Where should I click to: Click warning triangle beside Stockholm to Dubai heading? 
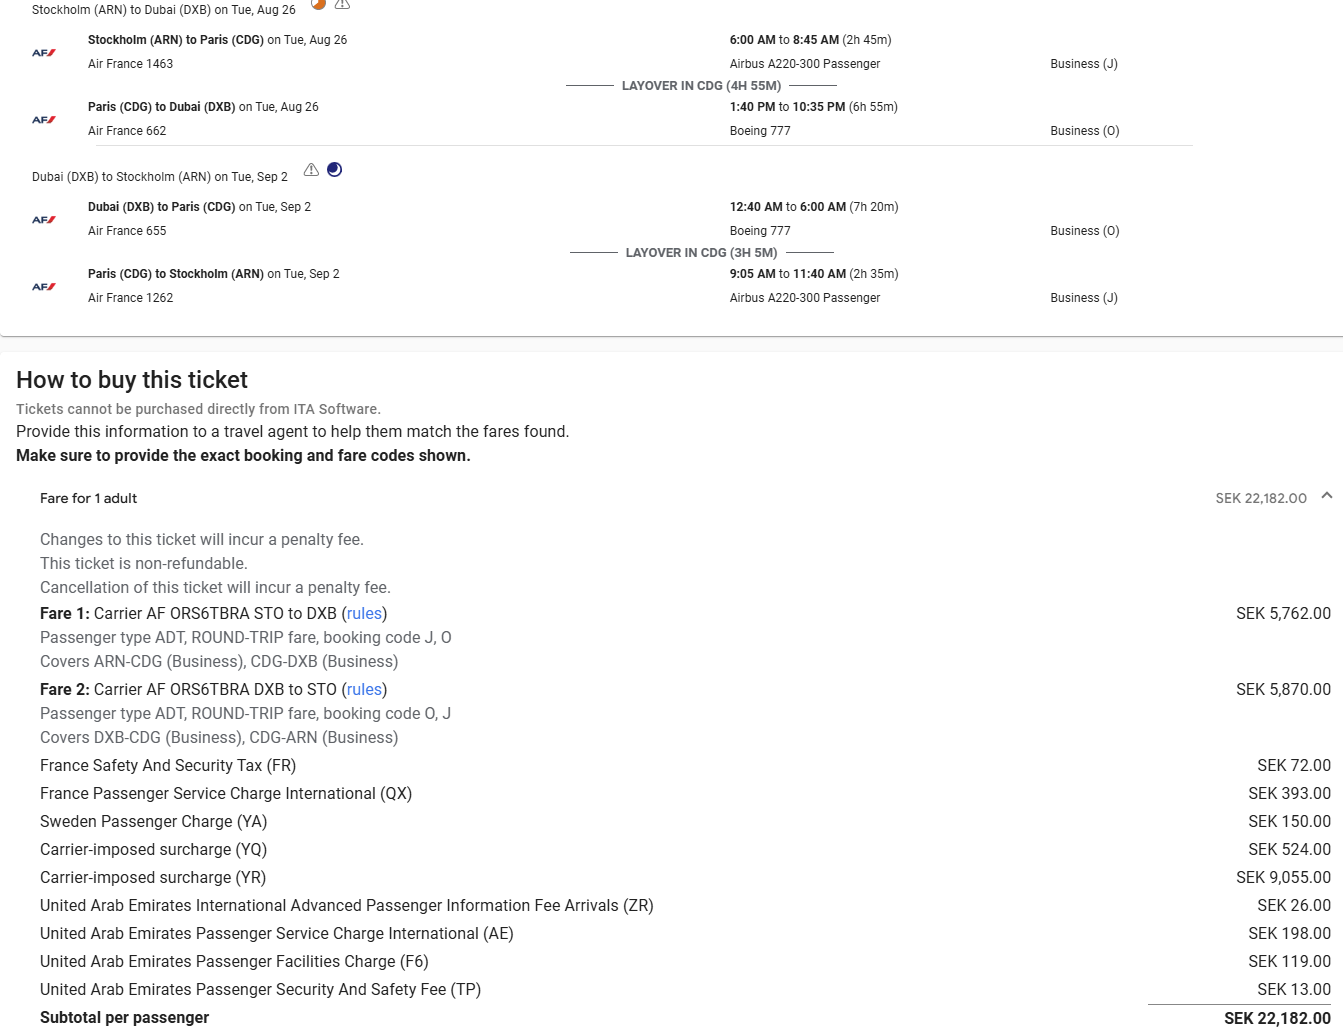(x=342, y=4)
